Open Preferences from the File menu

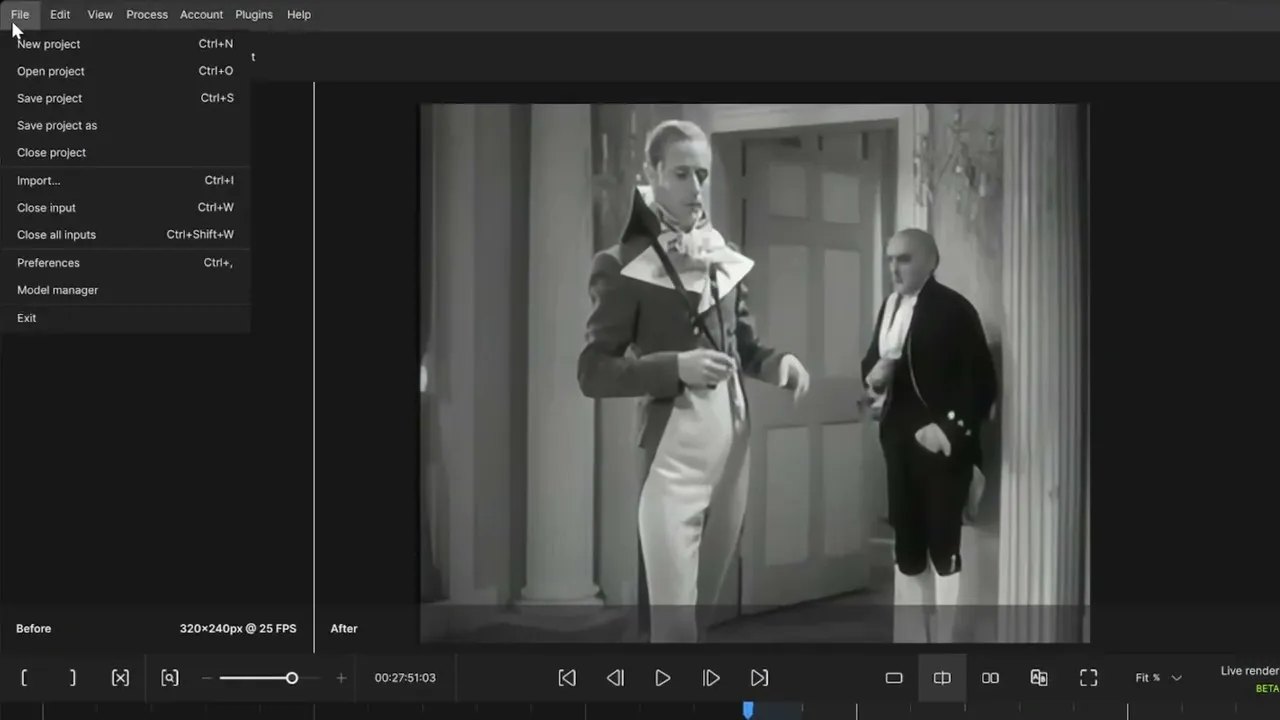point(125,262)
